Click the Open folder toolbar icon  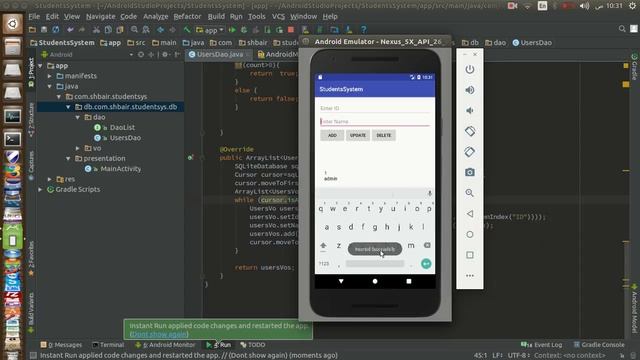click(x=32, y=30)
